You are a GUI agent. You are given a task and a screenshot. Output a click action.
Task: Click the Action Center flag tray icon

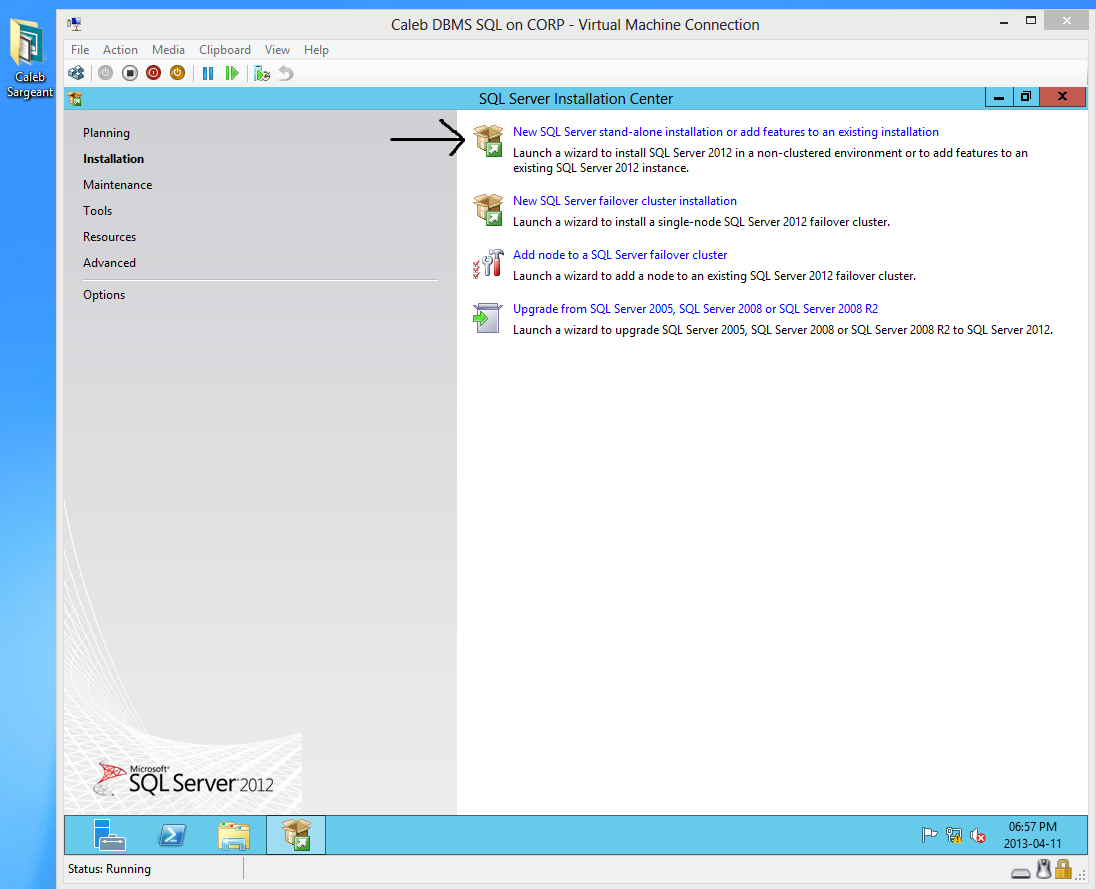tap(929, 834)
